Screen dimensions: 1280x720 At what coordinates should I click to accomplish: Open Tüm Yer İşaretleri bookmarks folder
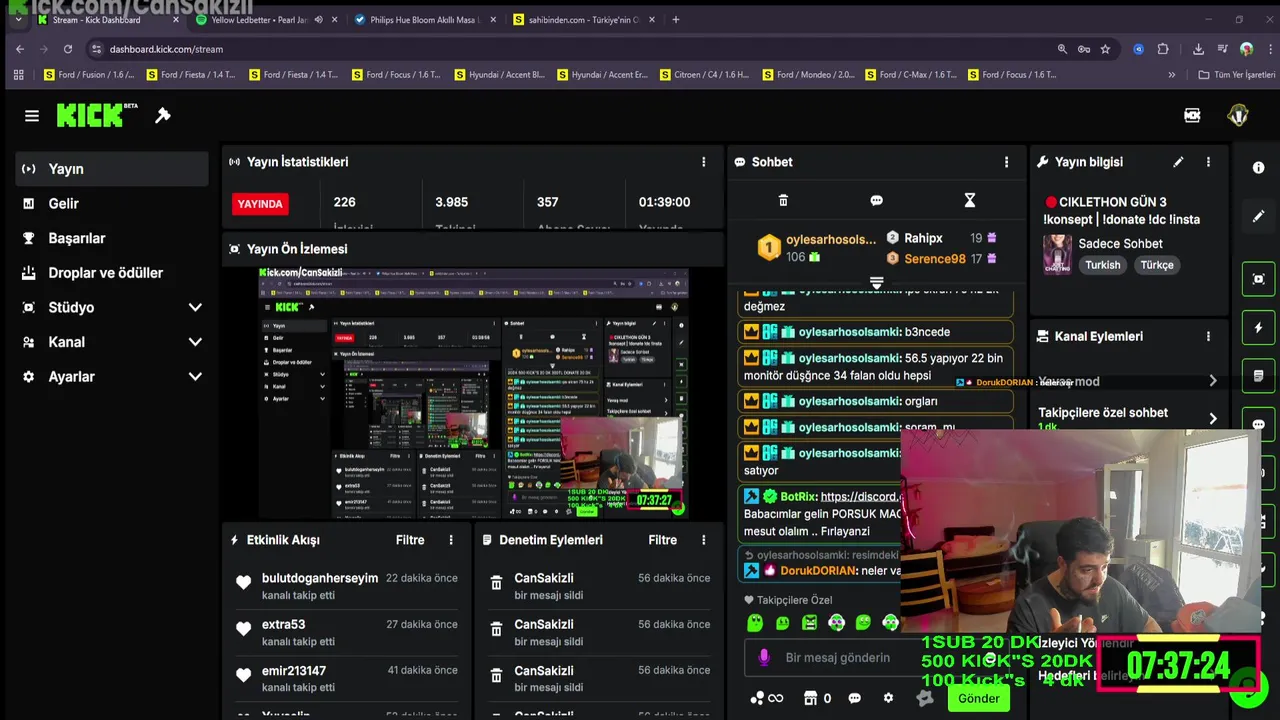click(x=1237, y=75)
